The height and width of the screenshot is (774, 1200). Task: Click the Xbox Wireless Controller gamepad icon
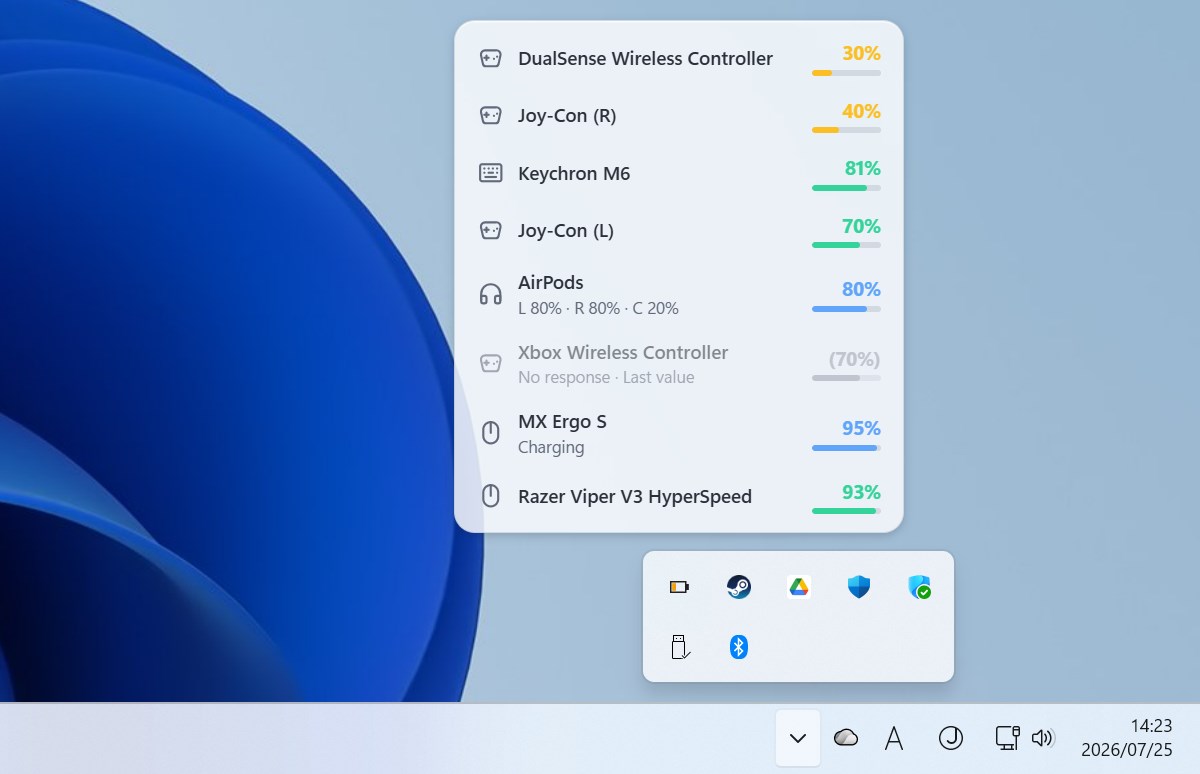[490, 363]
